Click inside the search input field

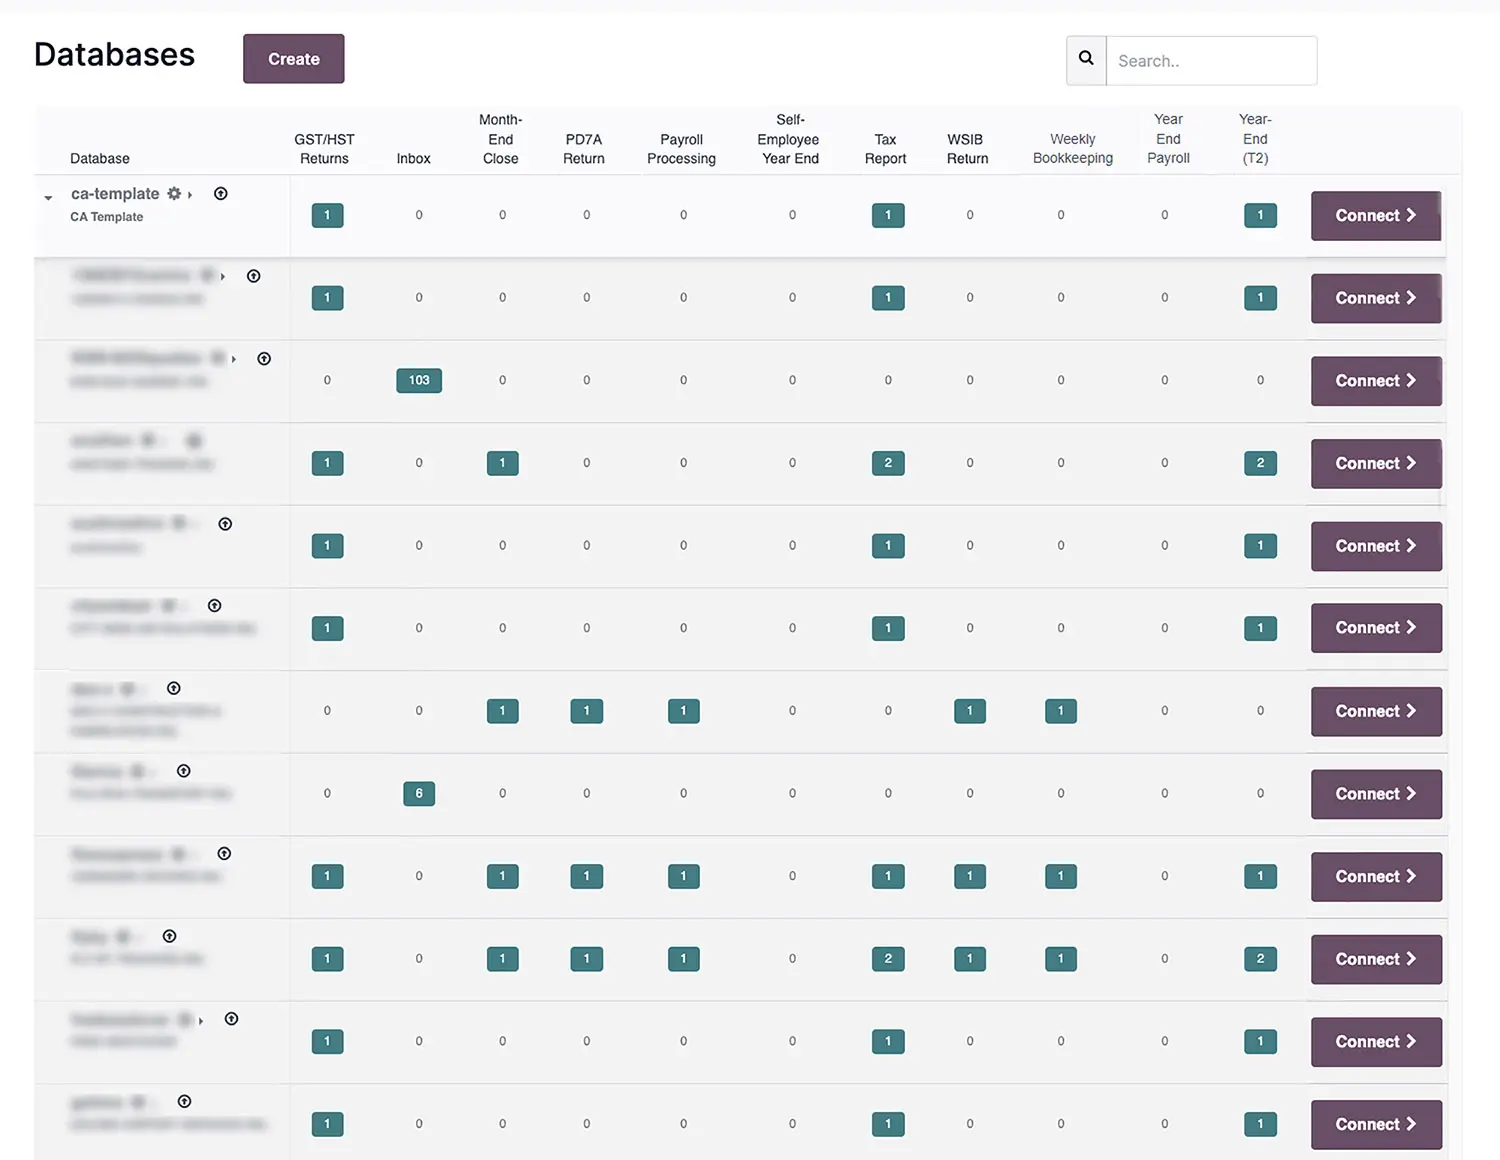point(1210,60)
